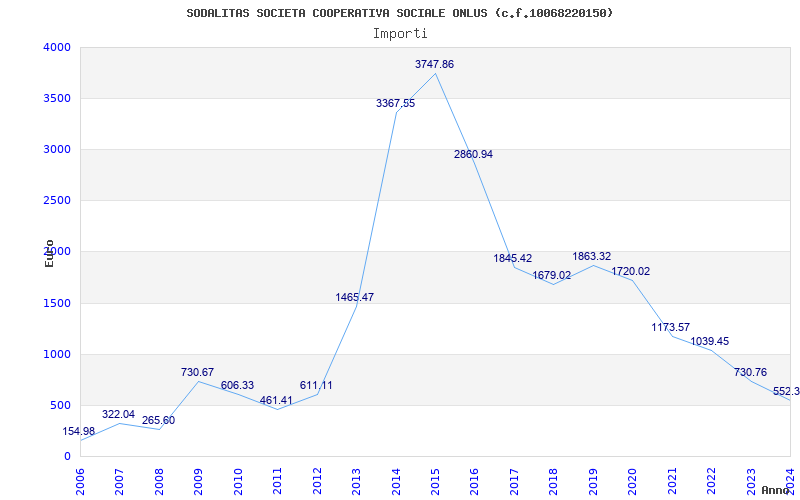Image resolution: width=800 pixels, height=500 pixels.
Task: Click the data label 461.41
Action: (276, 400)
